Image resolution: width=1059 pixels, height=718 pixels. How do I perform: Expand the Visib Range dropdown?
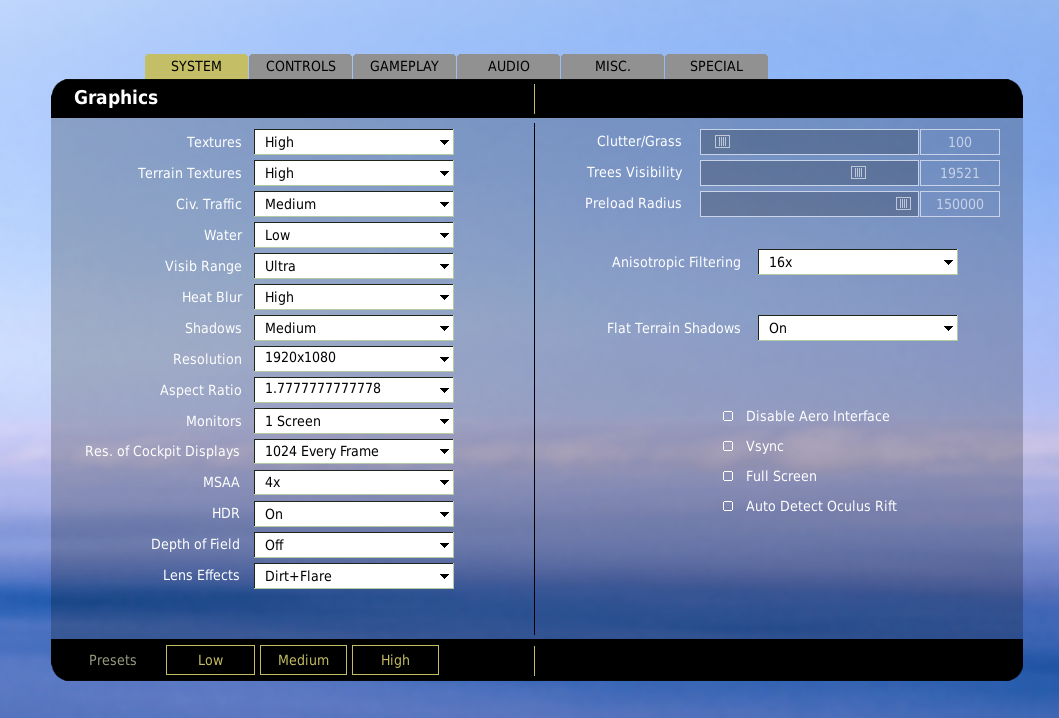coord(353,266)
